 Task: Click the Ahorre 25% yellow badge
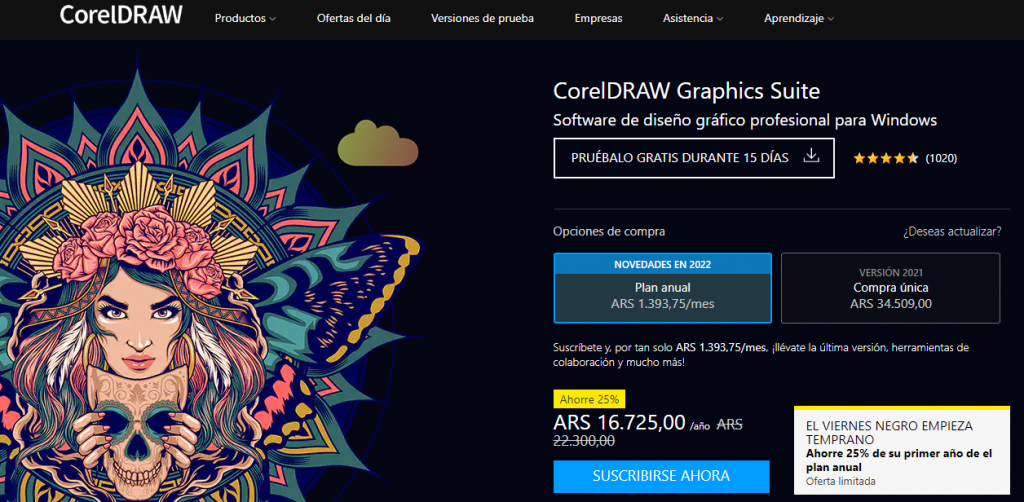[x=589, y=400]
